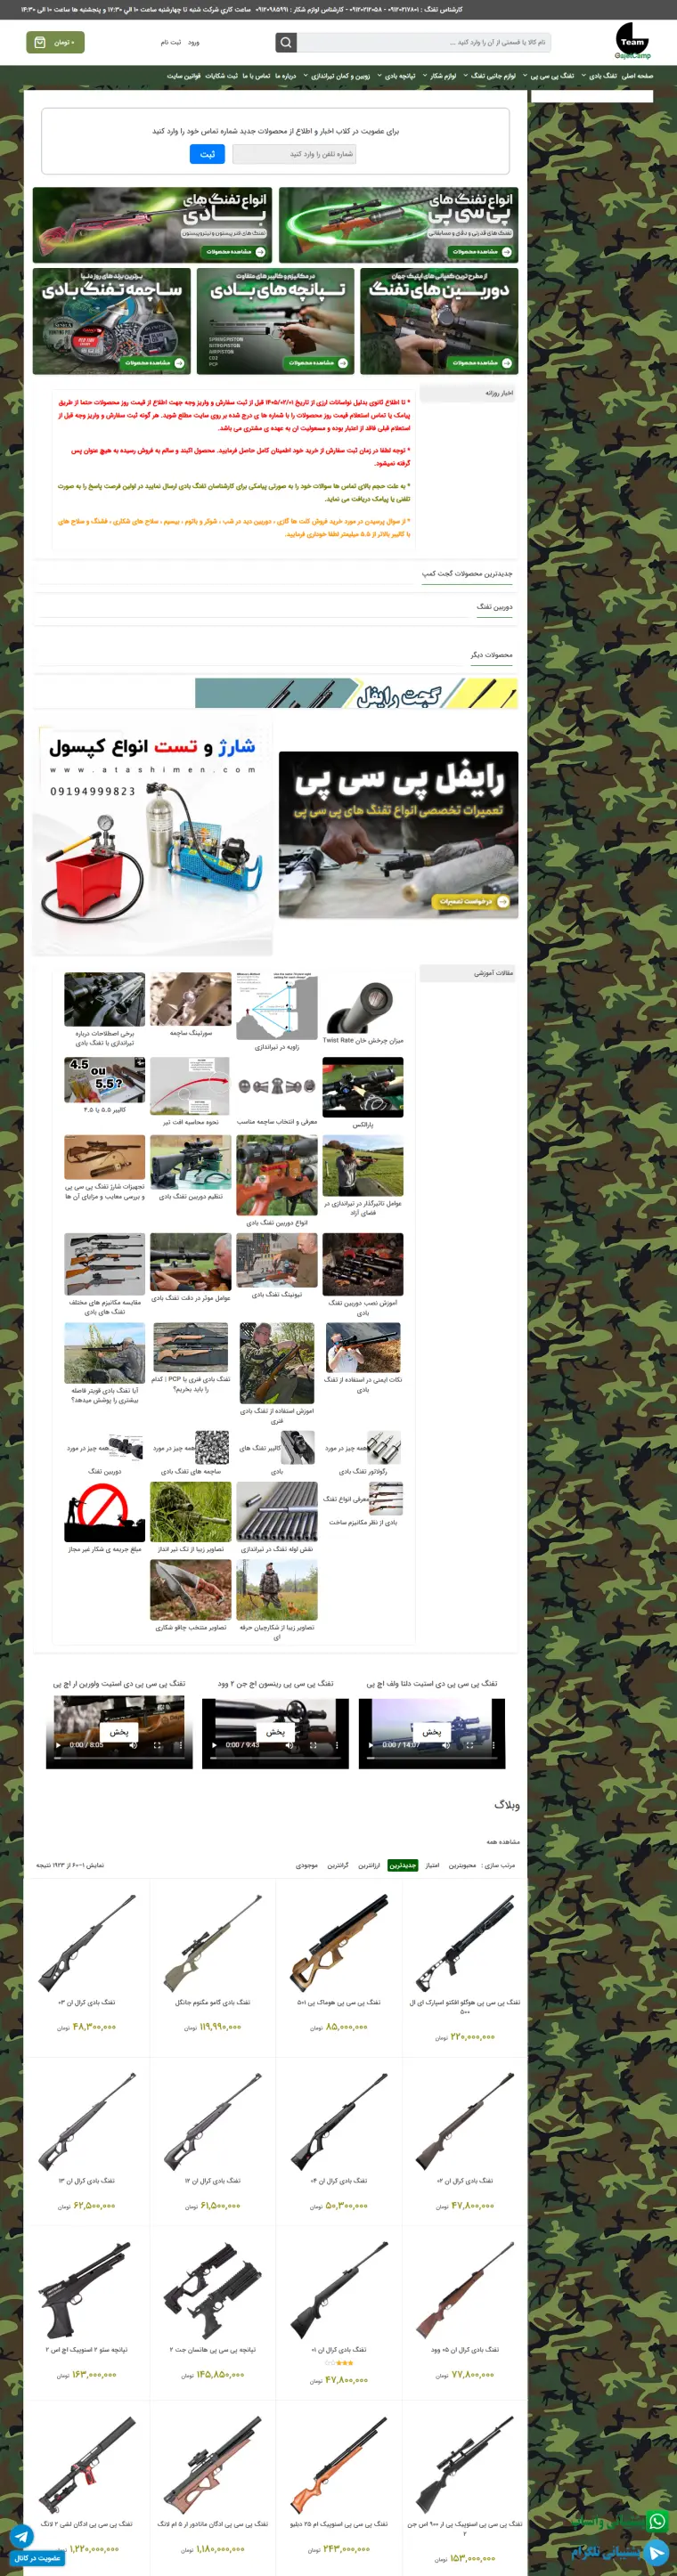Image resolution: width=677 pixels, height=2576 pixels.
Task: Open the Gajet Rifle banner strip
Action: coord(356,693)
